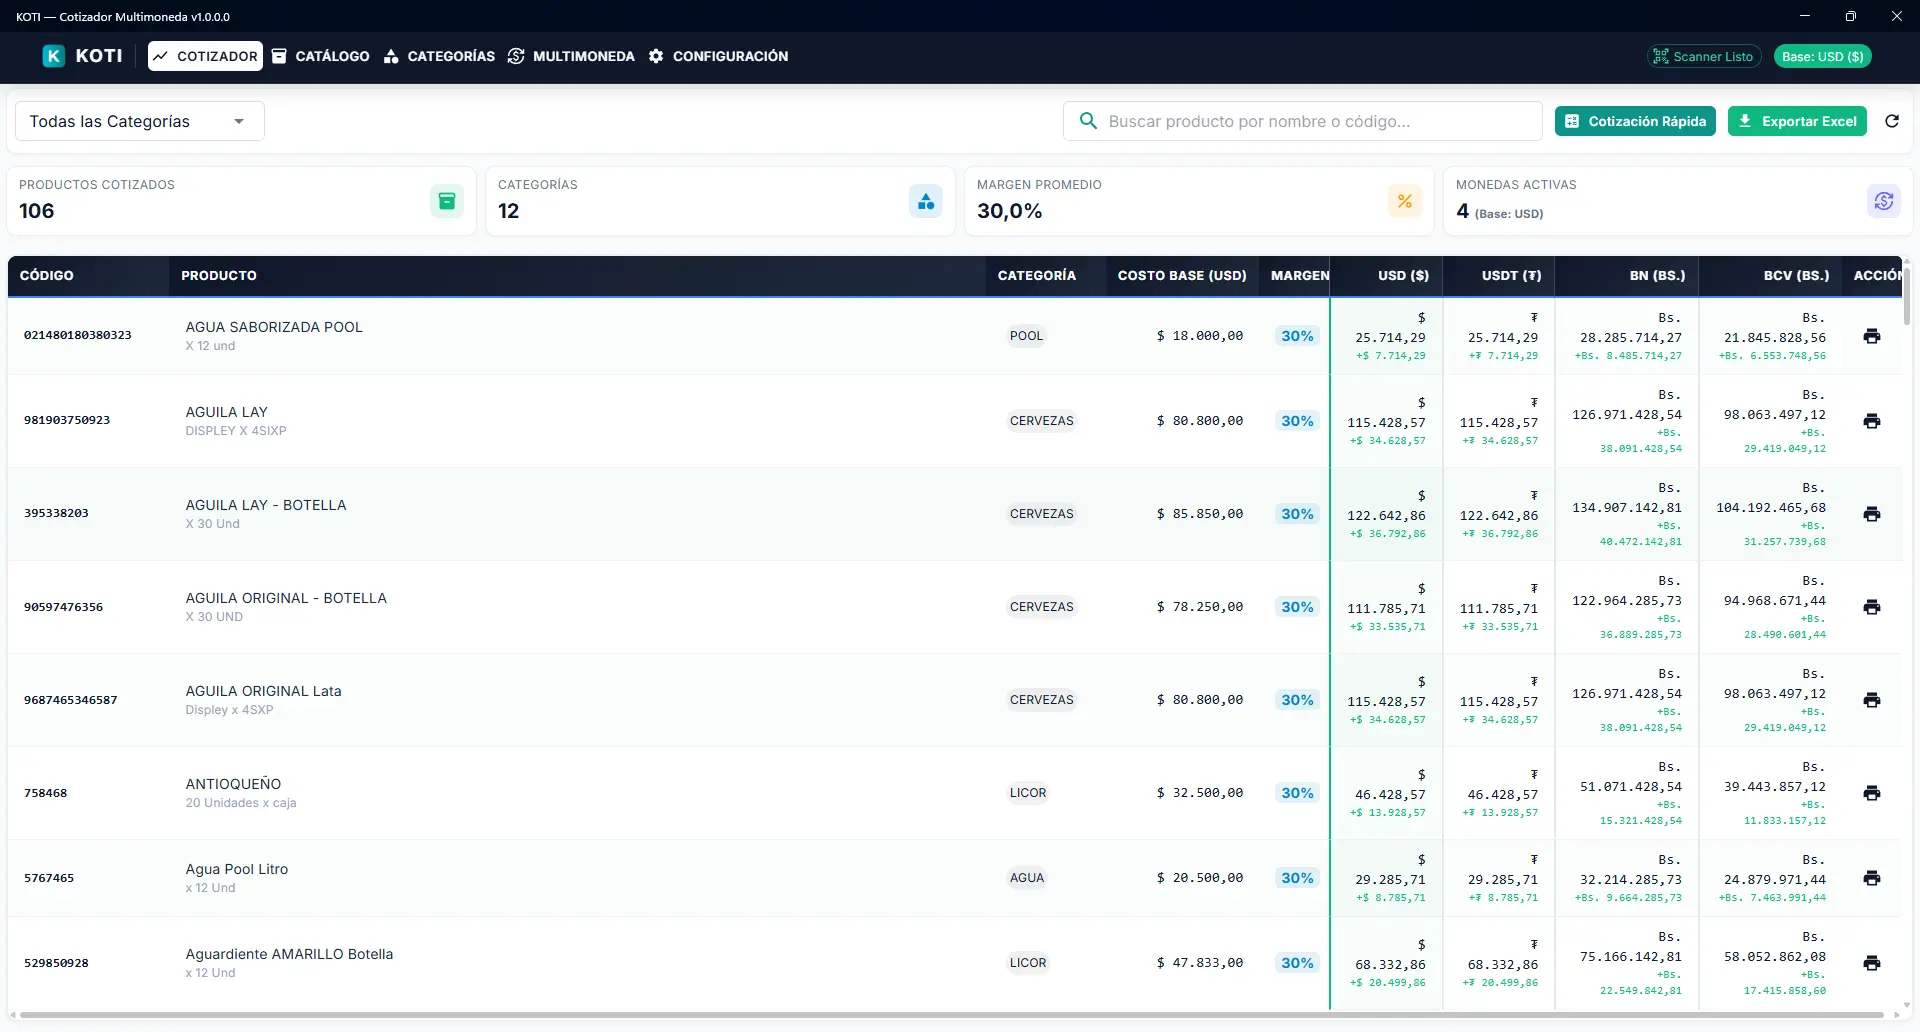Start a Cotización Rápida
Image resolution: width=1920 pixels, height=1032 pixels.
coord(1635,121)
